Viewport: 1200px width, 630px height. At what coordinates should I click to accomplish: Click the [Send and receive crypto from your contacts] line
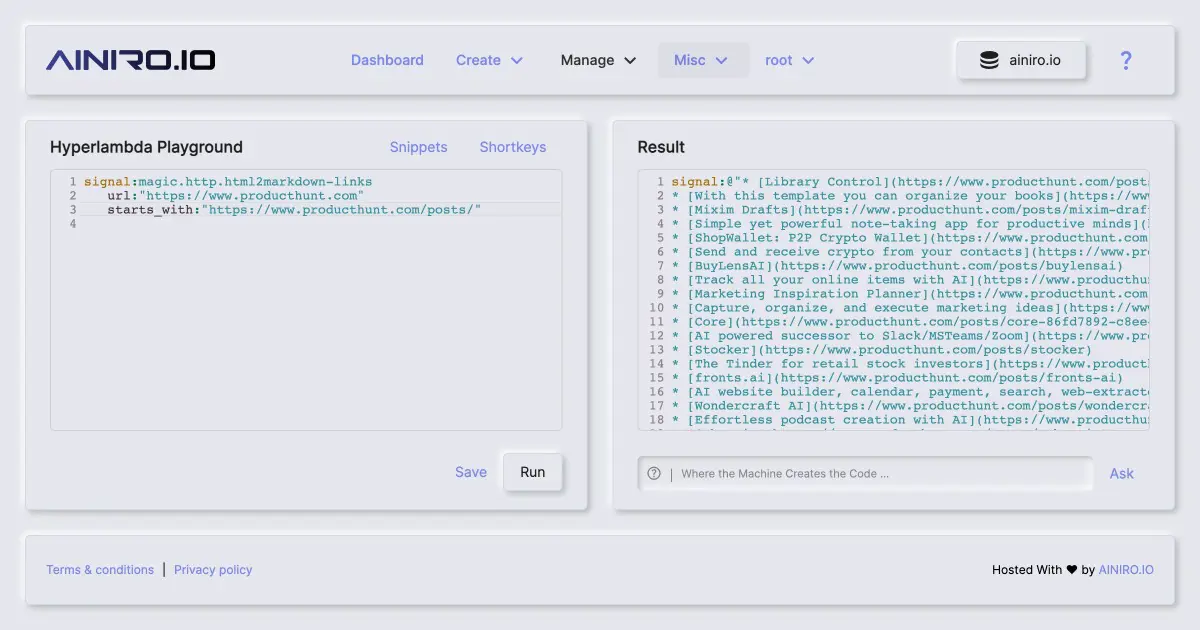point(909,252)
